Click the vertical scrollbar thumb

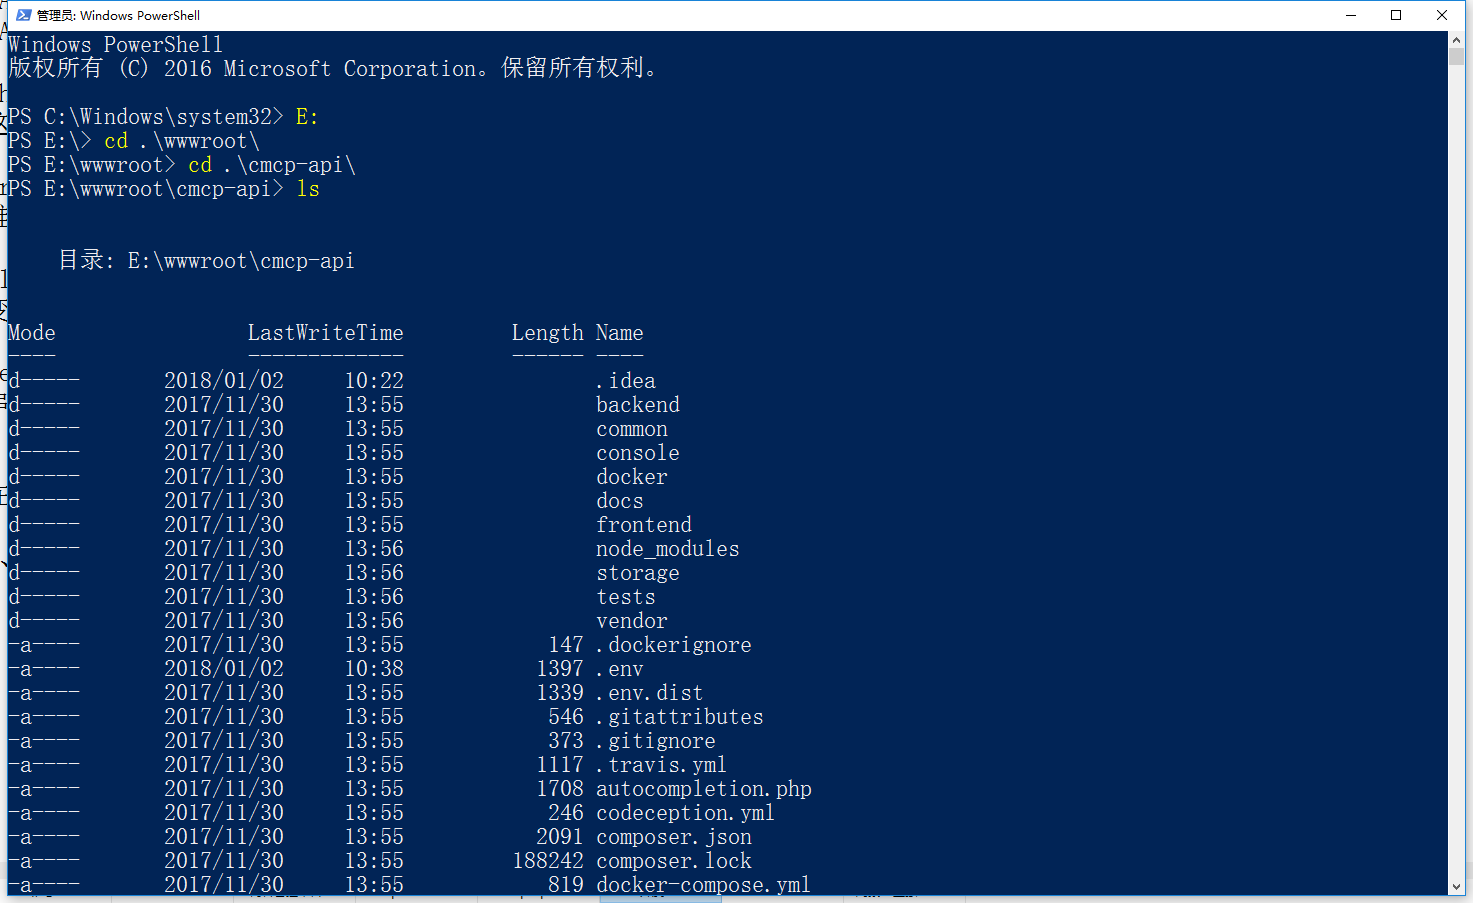click(1456, 57)
